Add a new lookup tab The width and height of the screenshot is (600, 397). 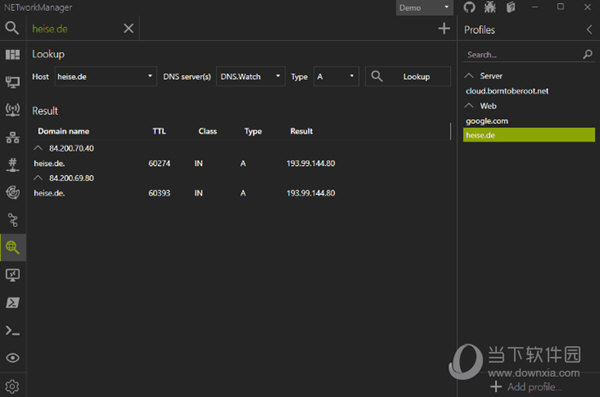click(444, 28)
